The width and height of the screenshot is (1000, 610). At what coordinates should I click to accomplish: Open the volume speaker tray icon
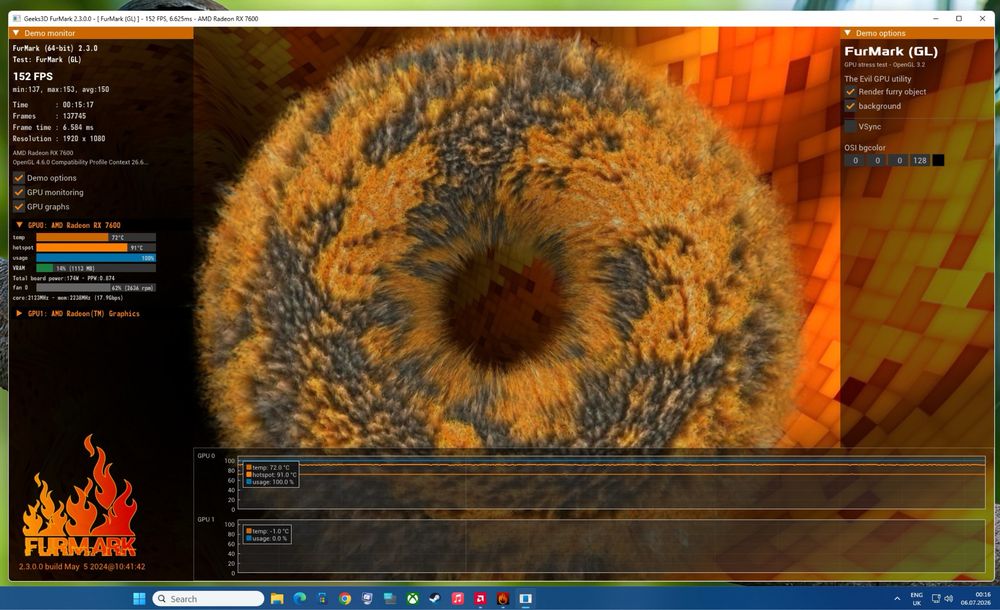point(948,599)
